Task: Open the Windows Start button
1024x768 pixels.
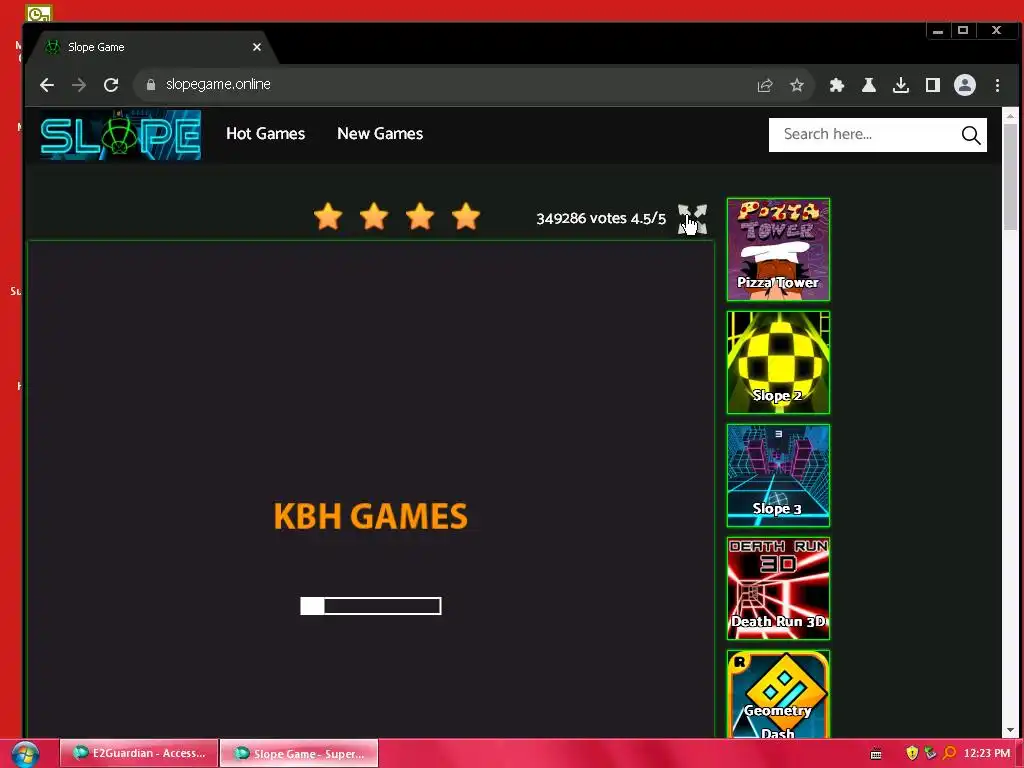Action: point(25,754)
